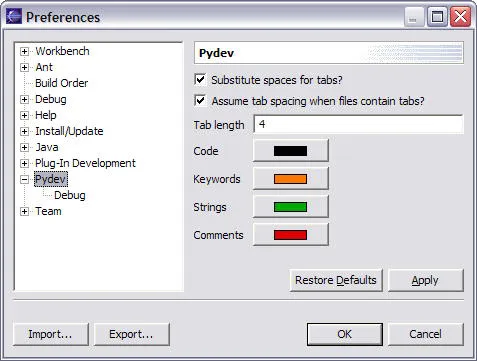
Task: Click the Import... button
Action: (51, 334)
